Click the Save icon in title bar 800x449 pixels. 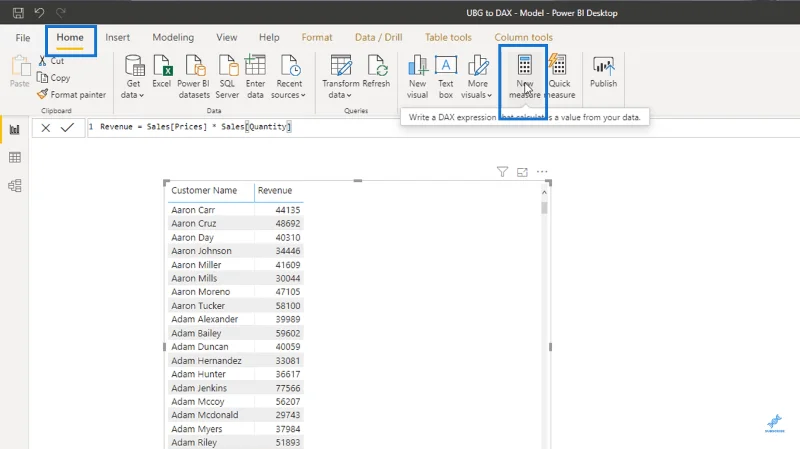(x=18, y=12)
